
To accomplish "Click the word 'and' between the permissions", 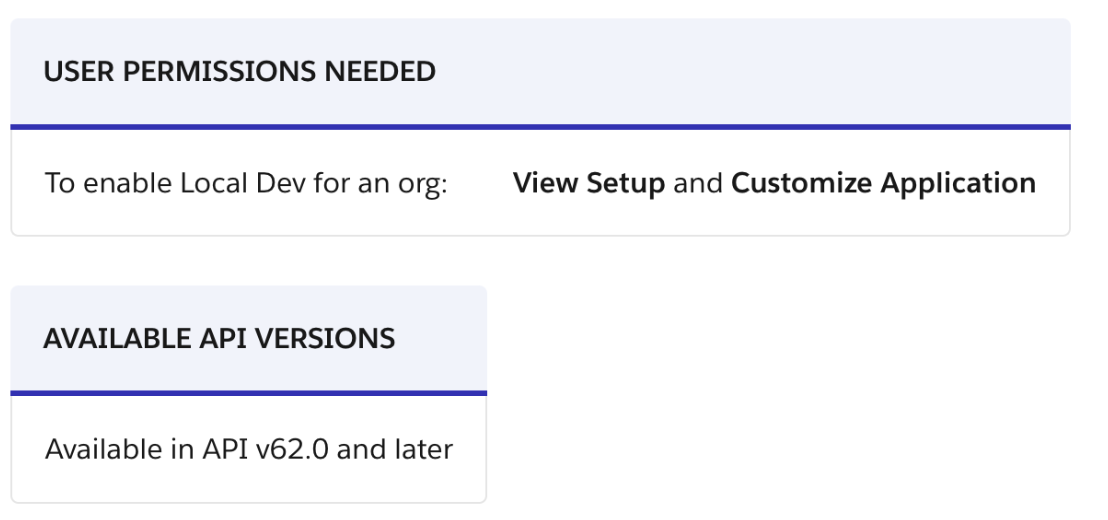I will (697, 183).
